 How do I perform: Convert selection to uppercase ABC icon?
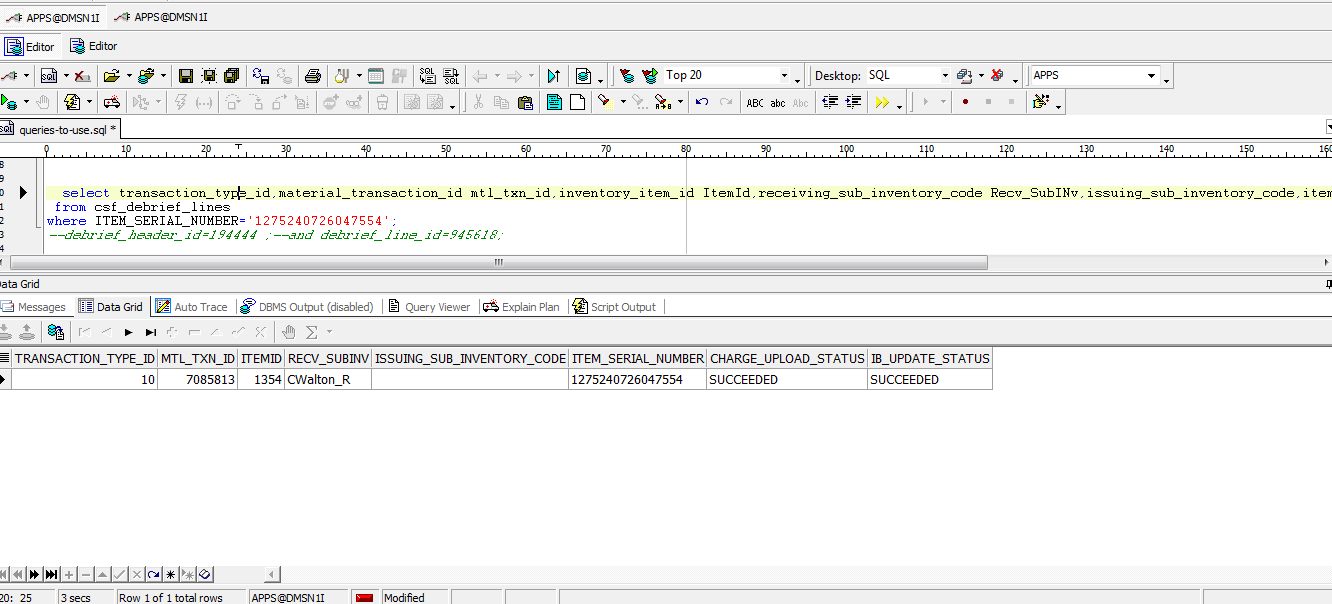[755, 102]
